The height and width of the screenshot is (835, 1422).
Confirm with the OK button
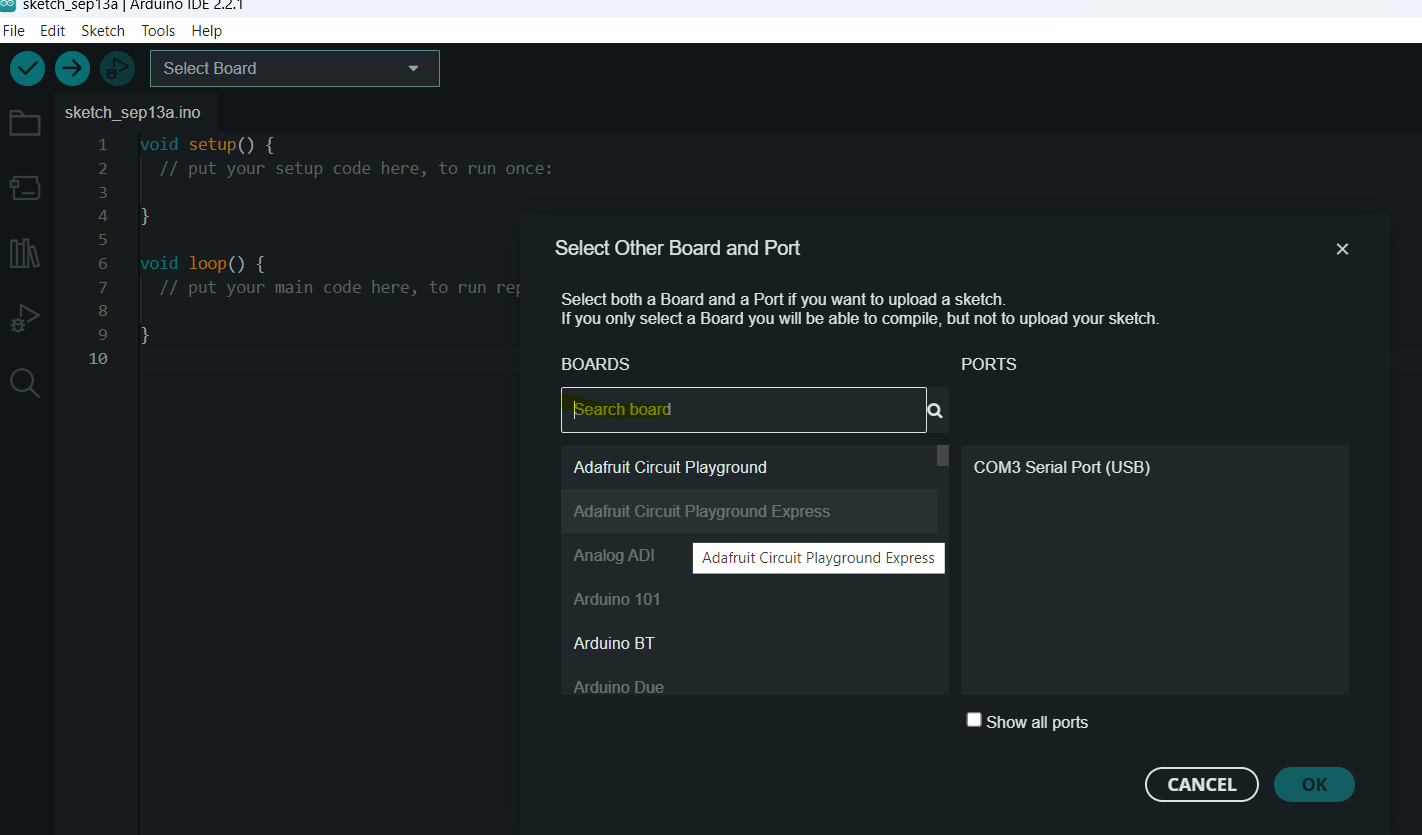1314,785
